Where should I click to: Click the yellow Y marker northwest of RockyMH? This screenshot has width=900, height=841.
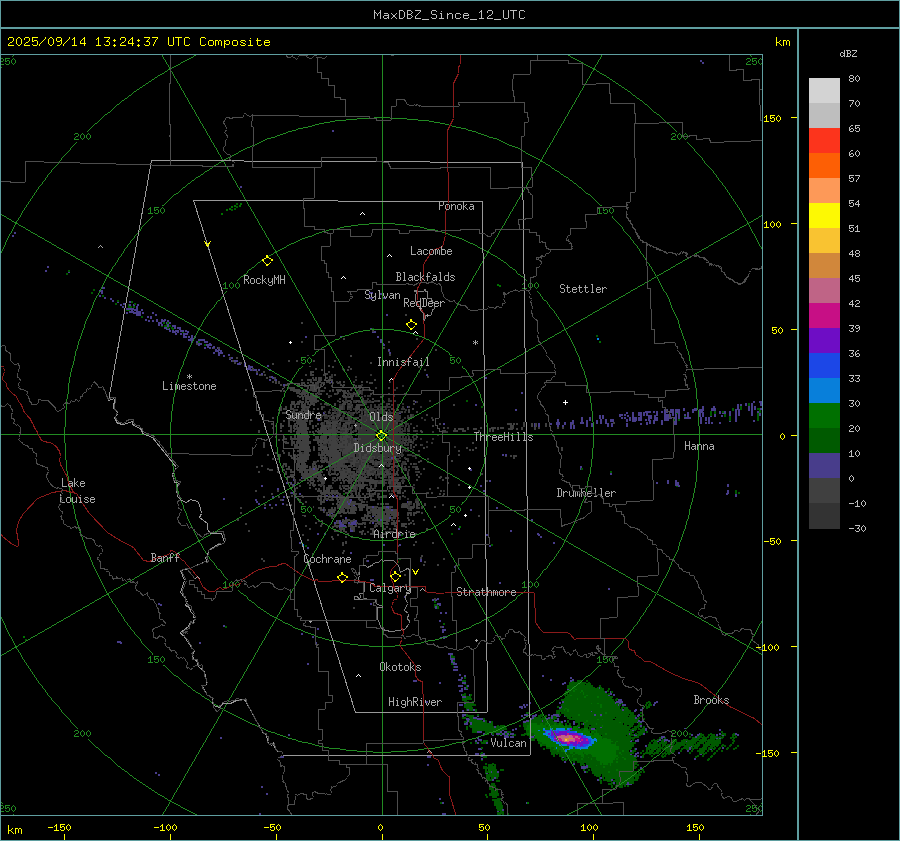pyautogui.click(x=208, y=244)
